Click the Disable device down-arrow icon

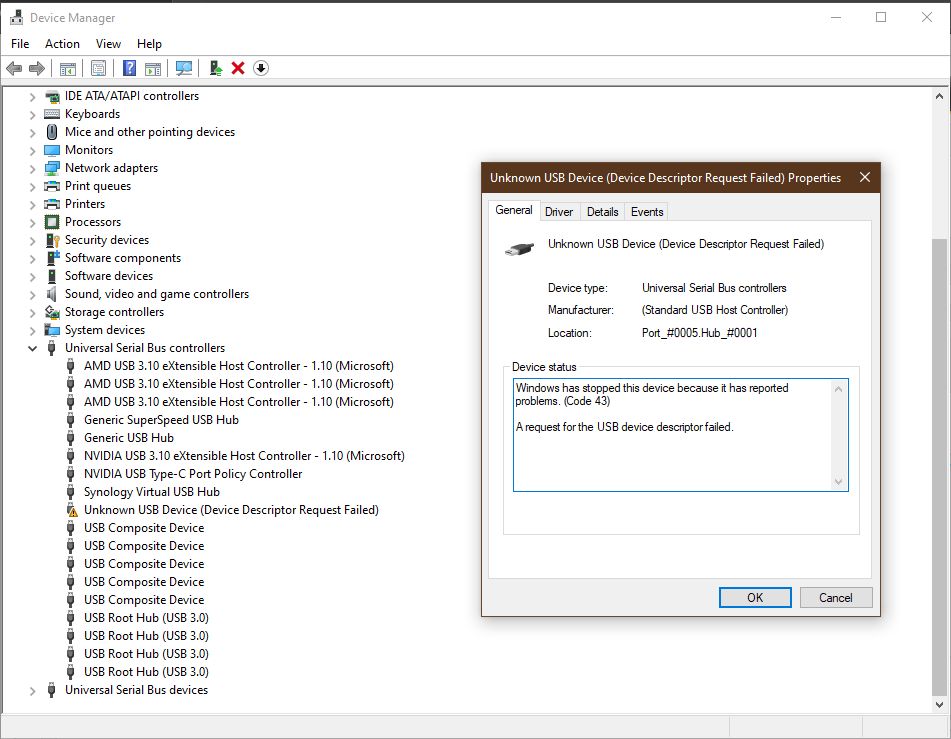tap(261, 68)
